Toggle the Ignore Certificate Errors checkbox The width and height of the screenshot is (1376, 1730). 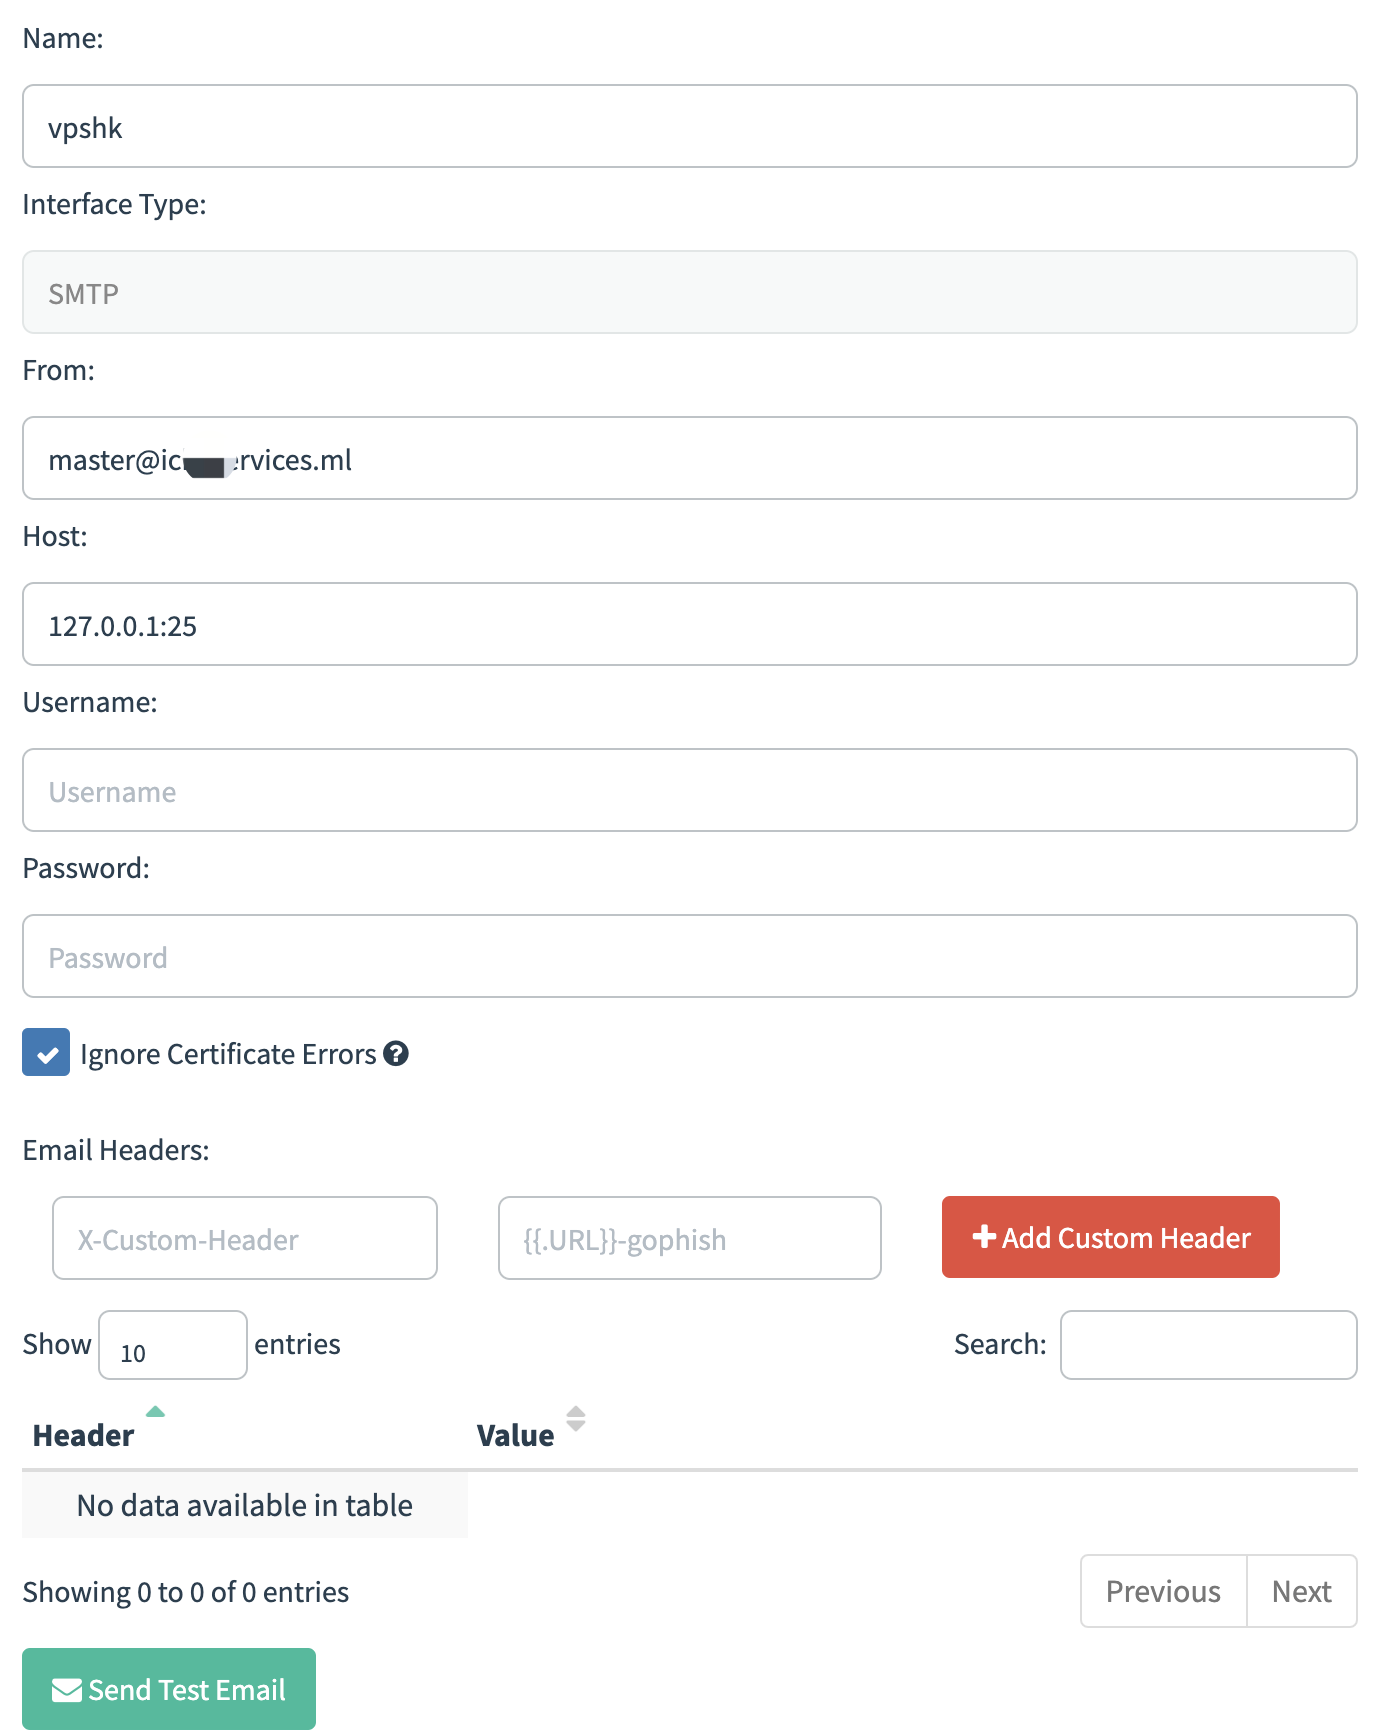click(46, 1052)
